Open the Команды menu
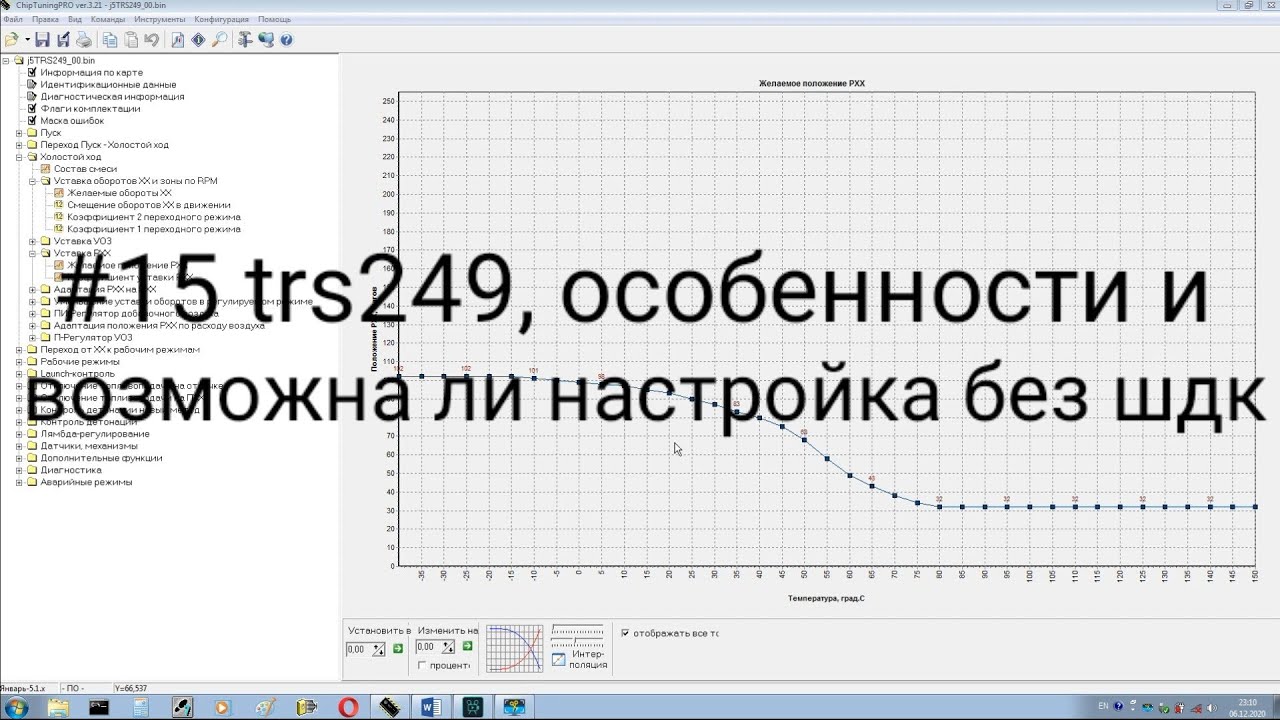The image size is (1280, 720). [x=108, y=19]
